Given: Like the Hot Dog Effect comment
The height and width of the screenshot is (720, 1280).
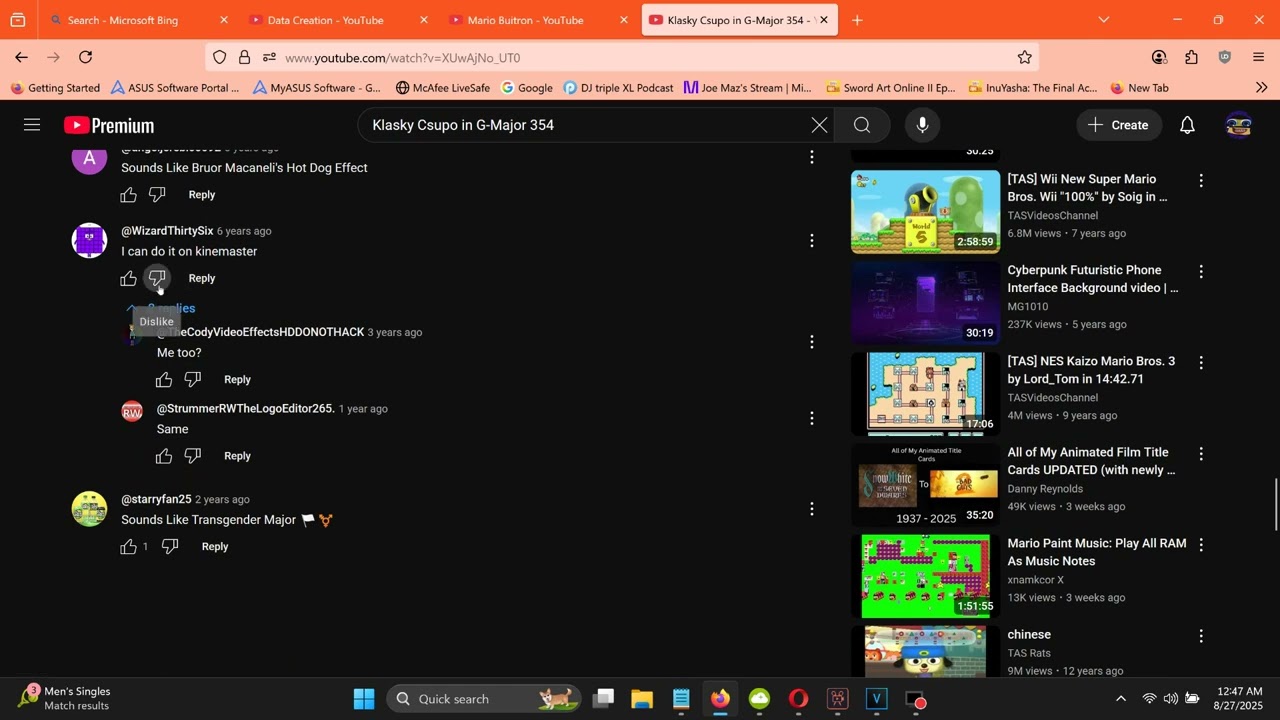Looking at the screenshot, I should [x=129, y=195].
